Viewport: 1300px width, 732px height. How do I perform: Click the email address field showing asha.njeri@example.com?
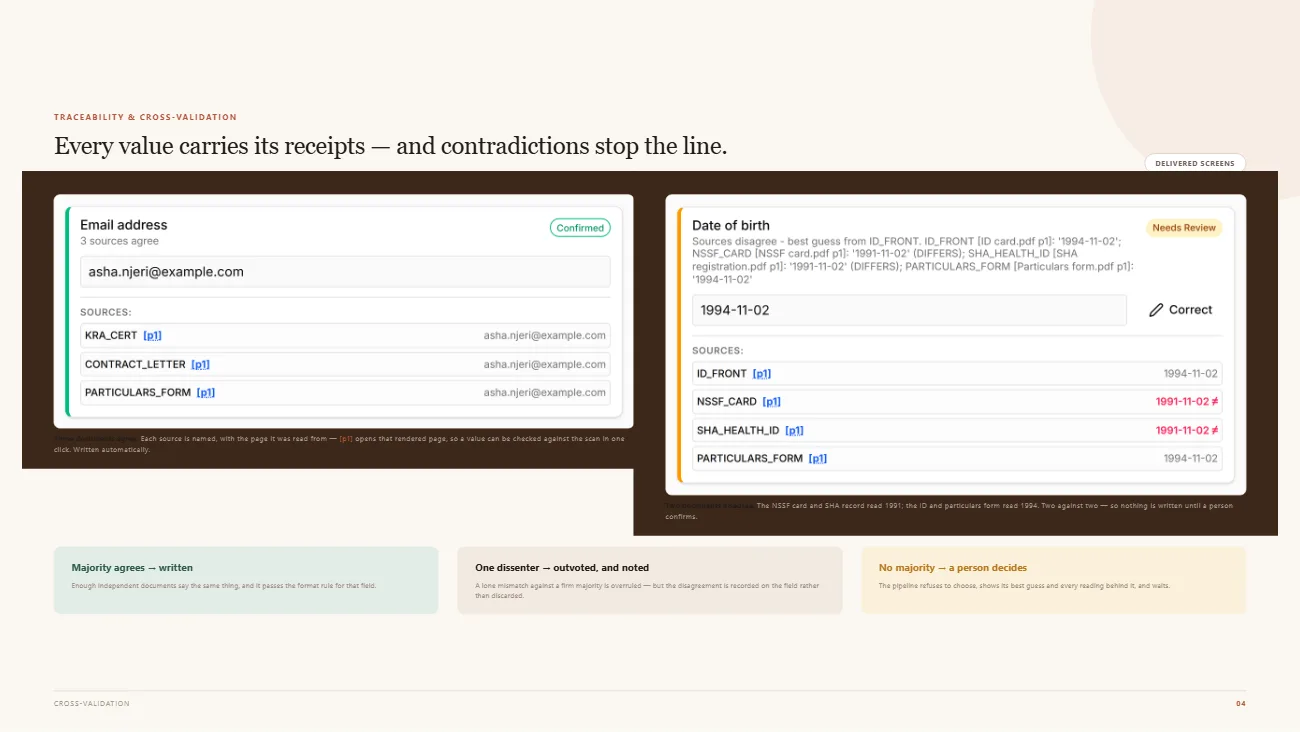point(345,272)
